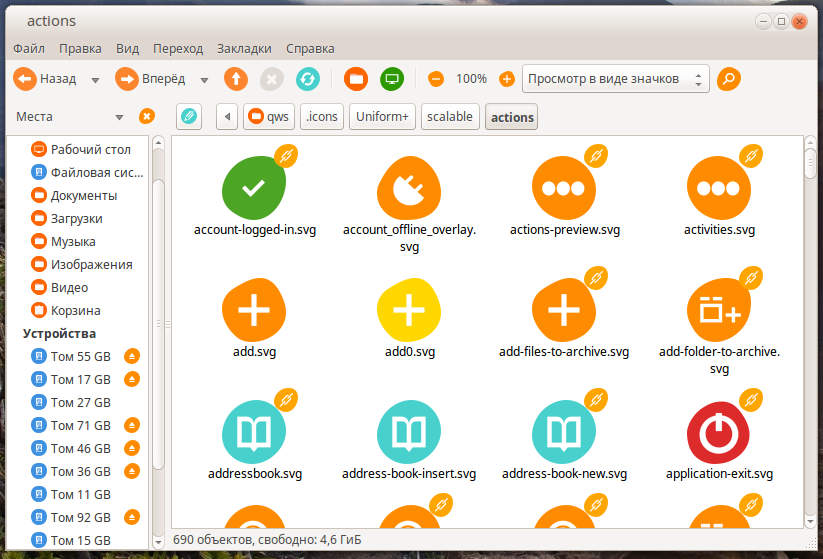Jump to Uniform+ in path bar
The width and height of the screenshot is (823, 559).
pyautogui.click(x=382, y=117)
